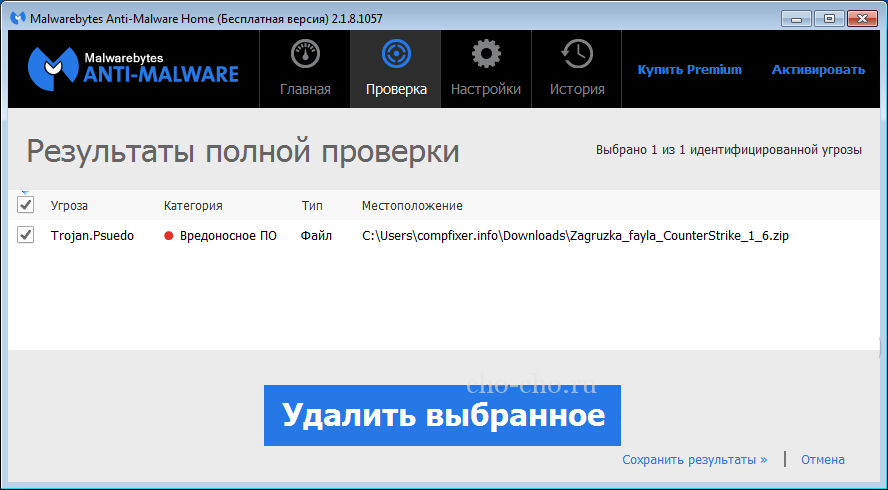Select the Проверка scan target icon
Screen dimensions: 888x490
point(396,54)
